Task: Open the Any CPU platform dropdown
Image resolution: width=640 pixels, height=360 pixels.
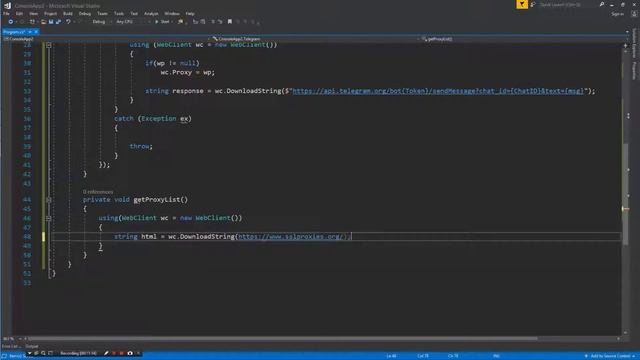Action: point(133,22)
